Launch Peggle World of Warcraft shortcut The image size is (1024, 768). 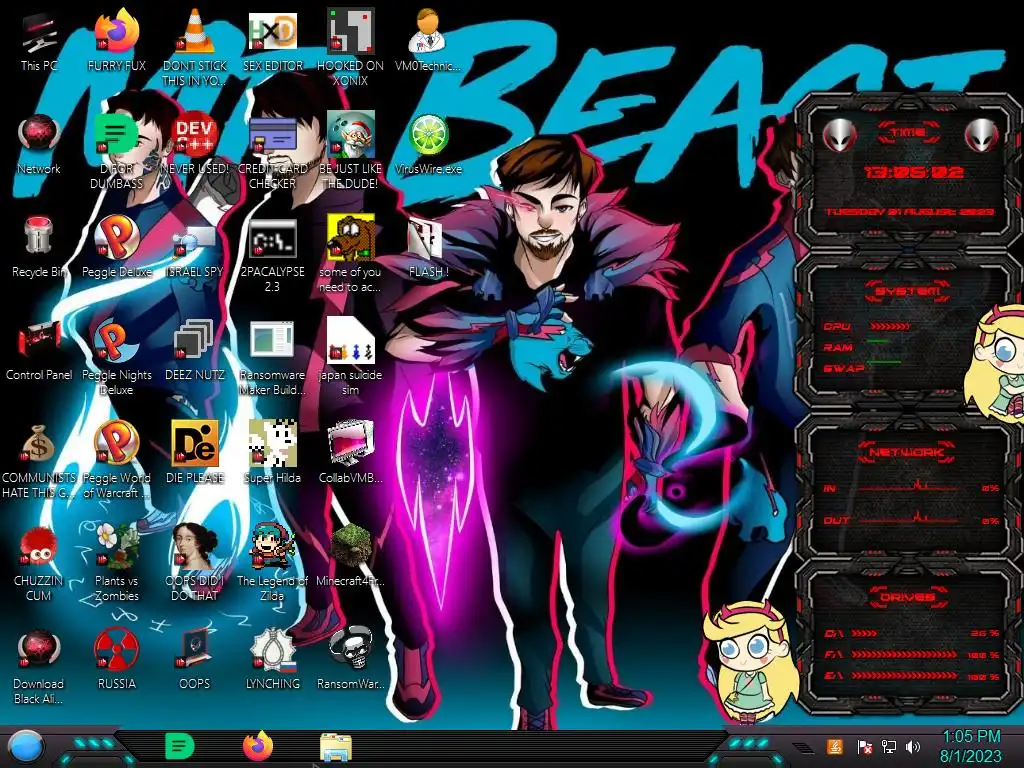(116, 460)
